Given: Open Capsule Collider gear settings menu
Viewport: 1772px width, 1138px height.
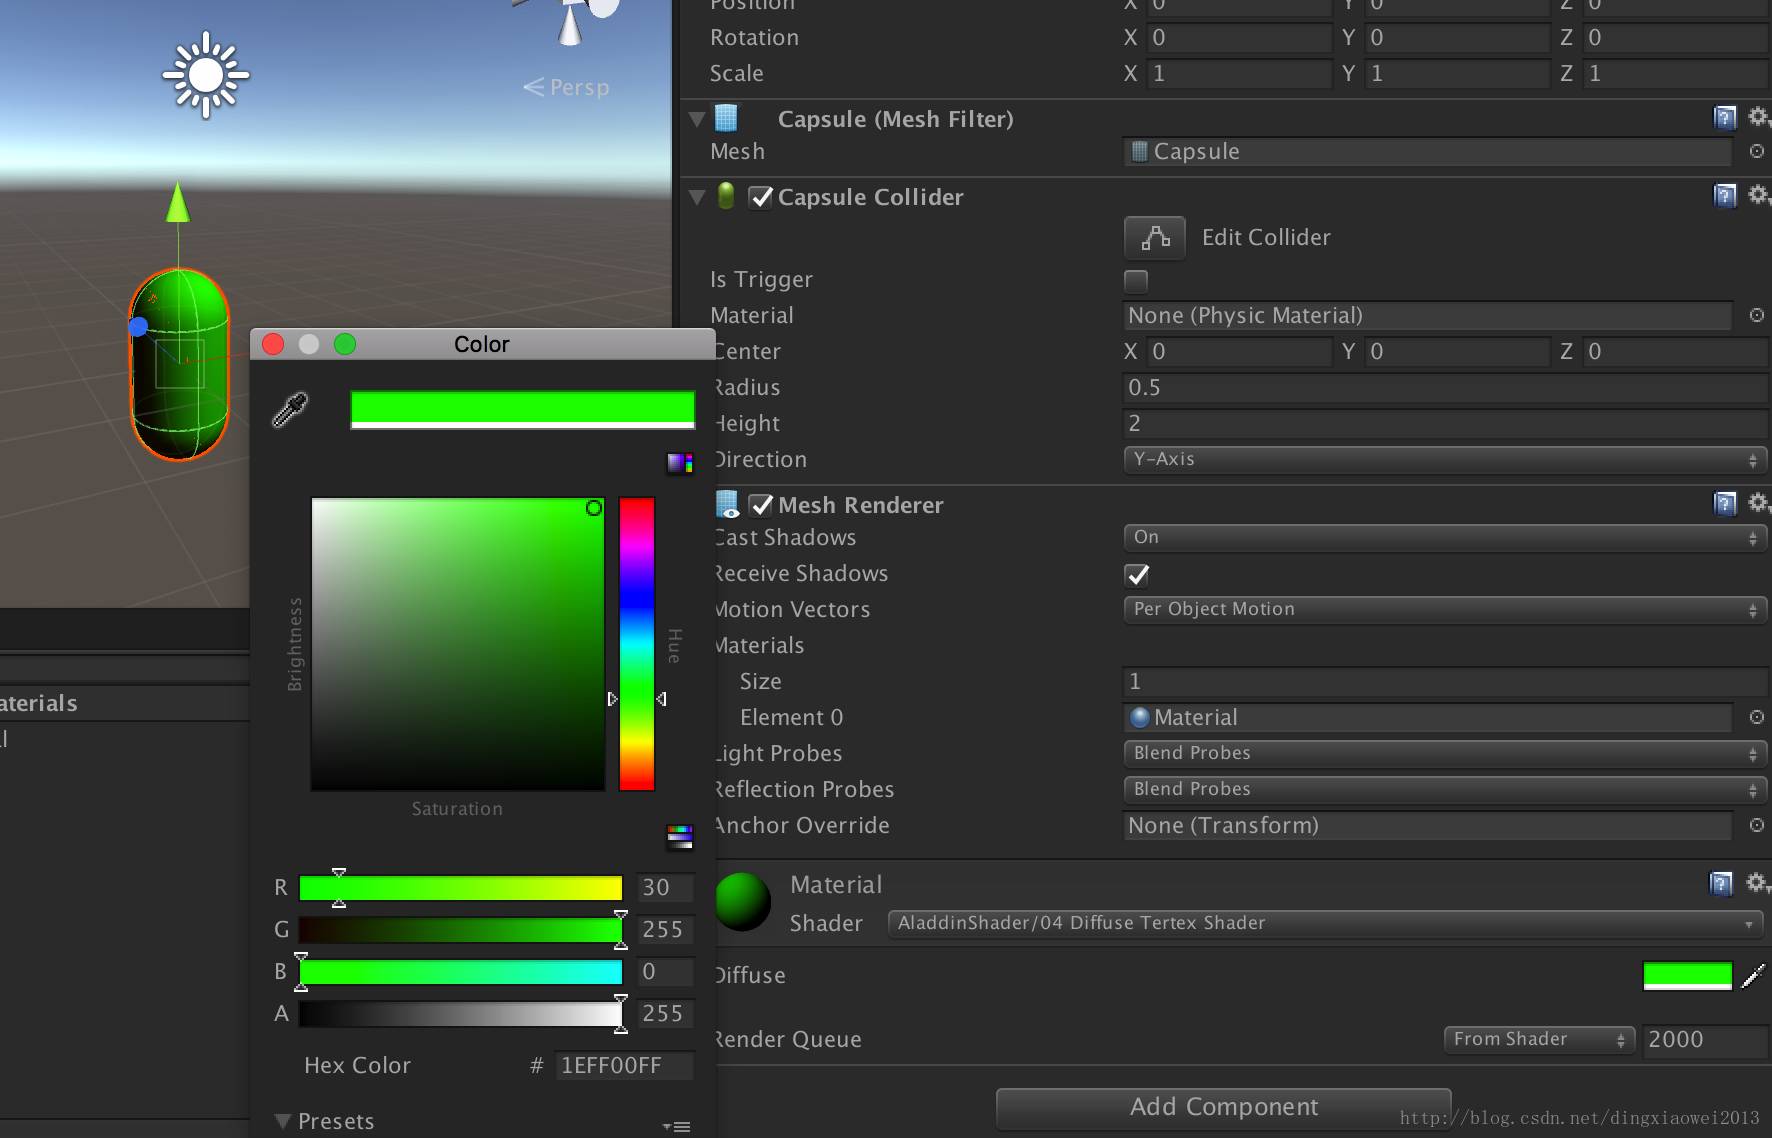Looking at the screenshot, I should 1758,194.
